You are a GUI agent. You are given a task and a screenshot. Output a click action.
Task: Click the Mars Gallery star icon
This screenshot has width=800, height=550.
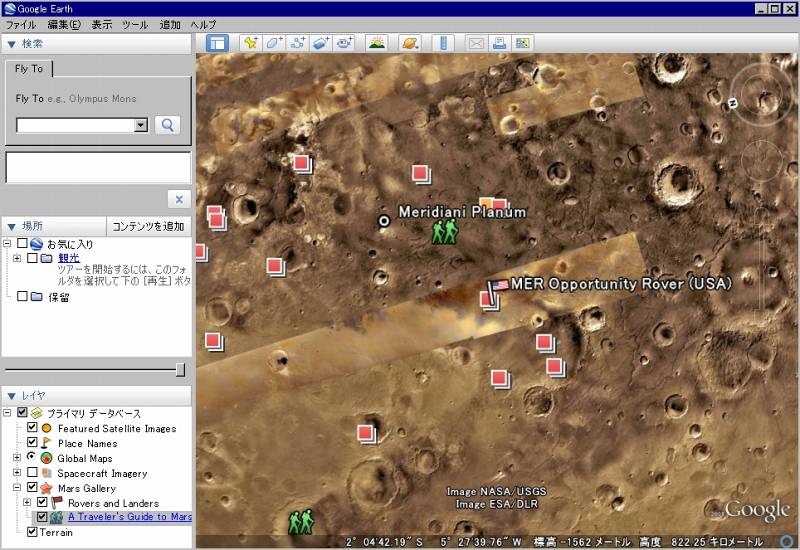(x=46, y=488)
